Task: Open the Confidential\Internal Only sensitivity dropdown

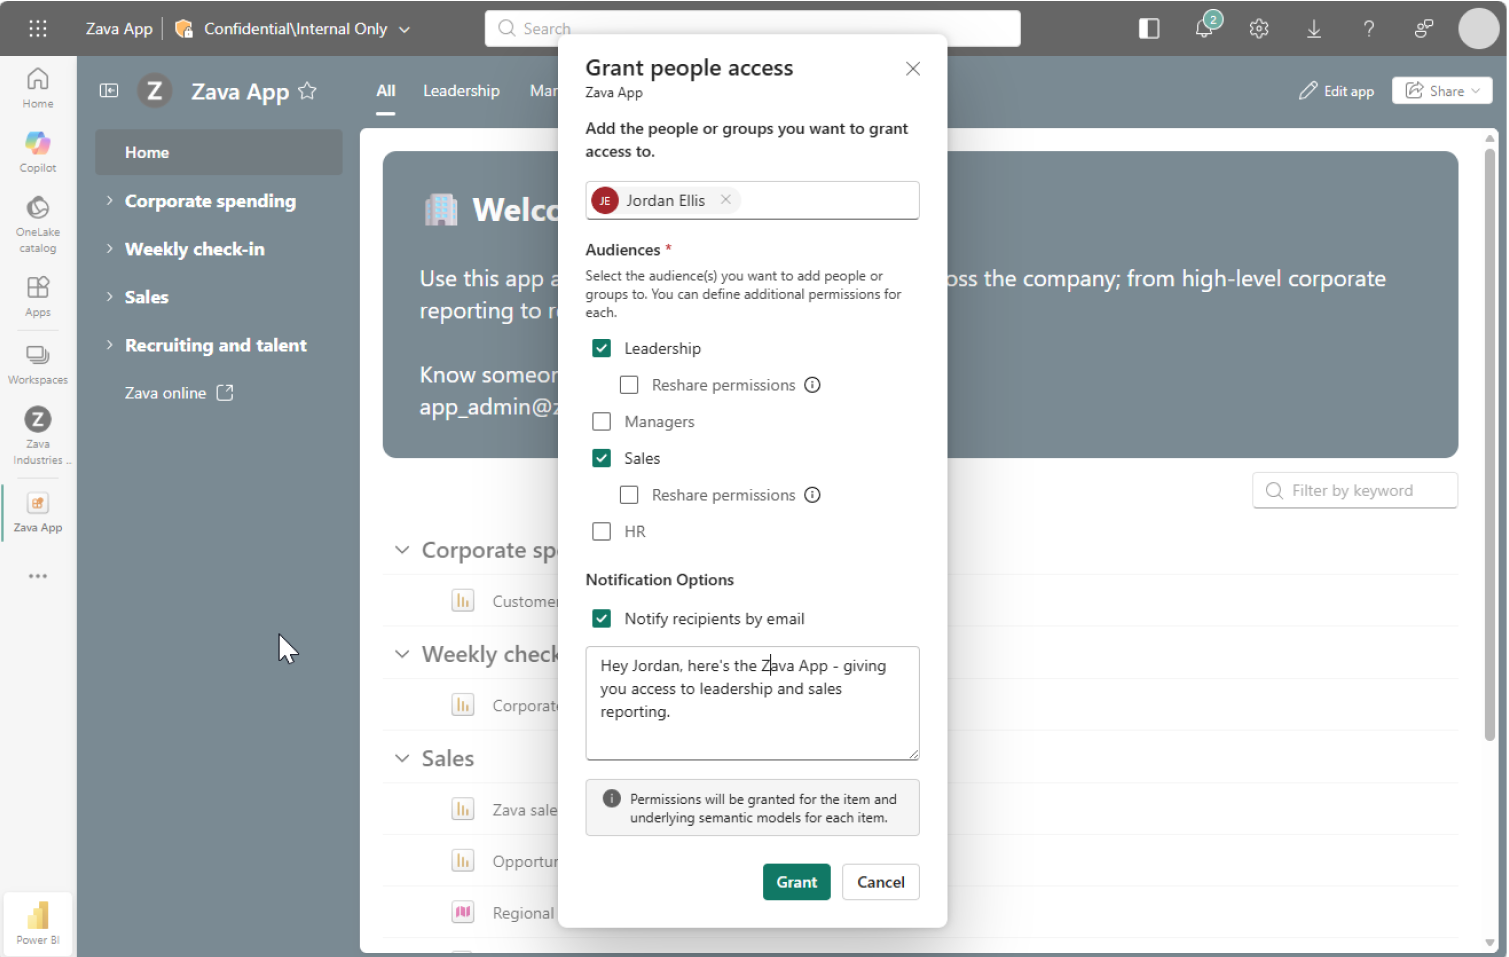Action: click(x=293, y=29)
